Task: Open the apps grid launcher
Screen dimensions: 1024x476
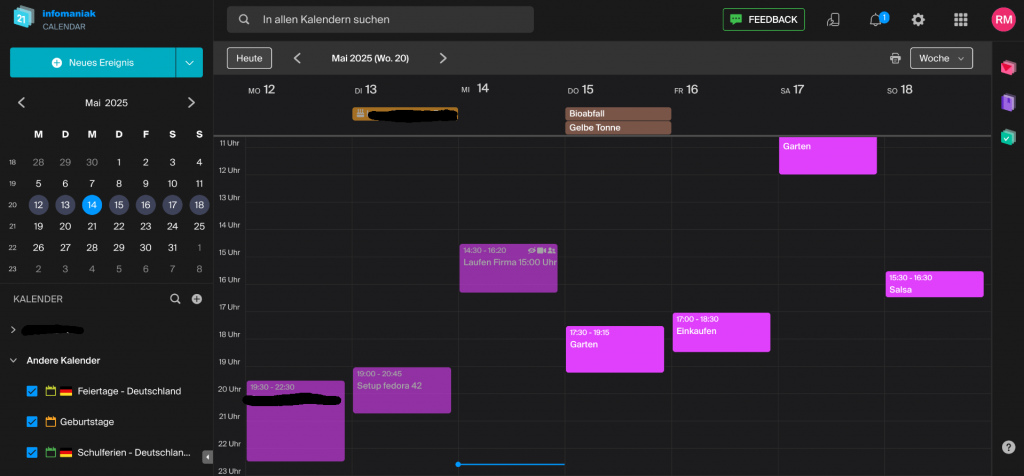Action: (x=961, y=20)
